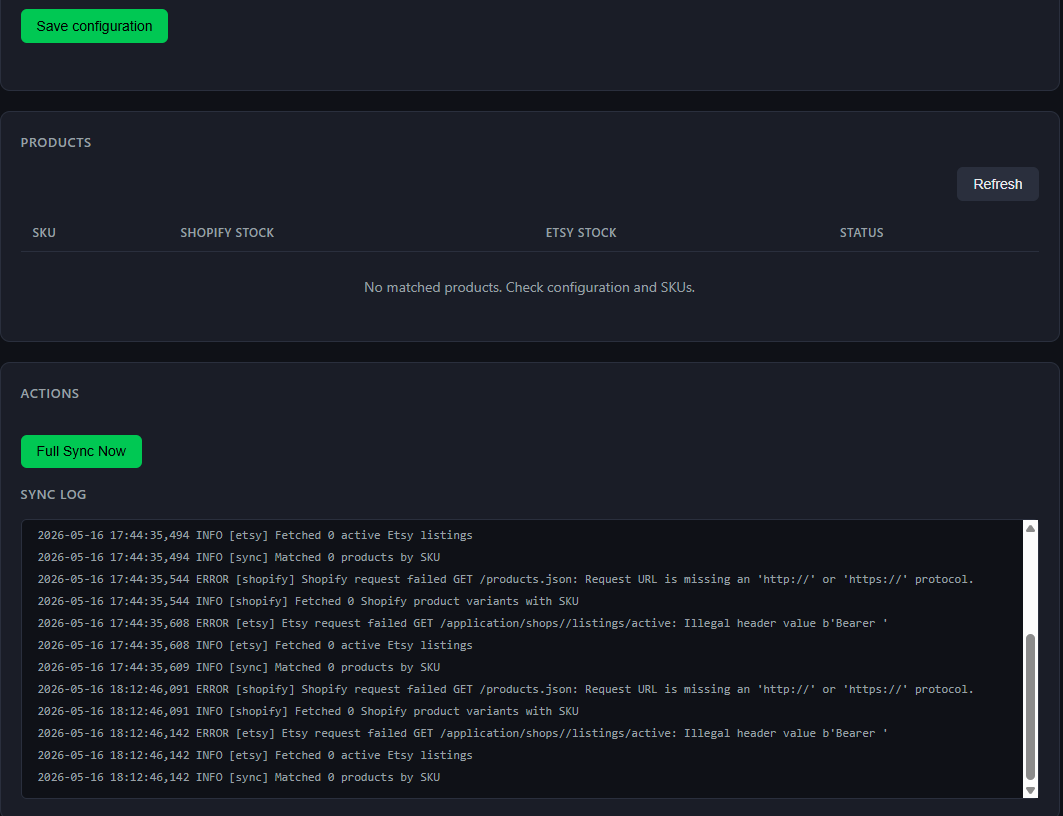Screen dimensions: 1063x816
Task: Click the SYNC LOG heading
Action: (53, 495)
